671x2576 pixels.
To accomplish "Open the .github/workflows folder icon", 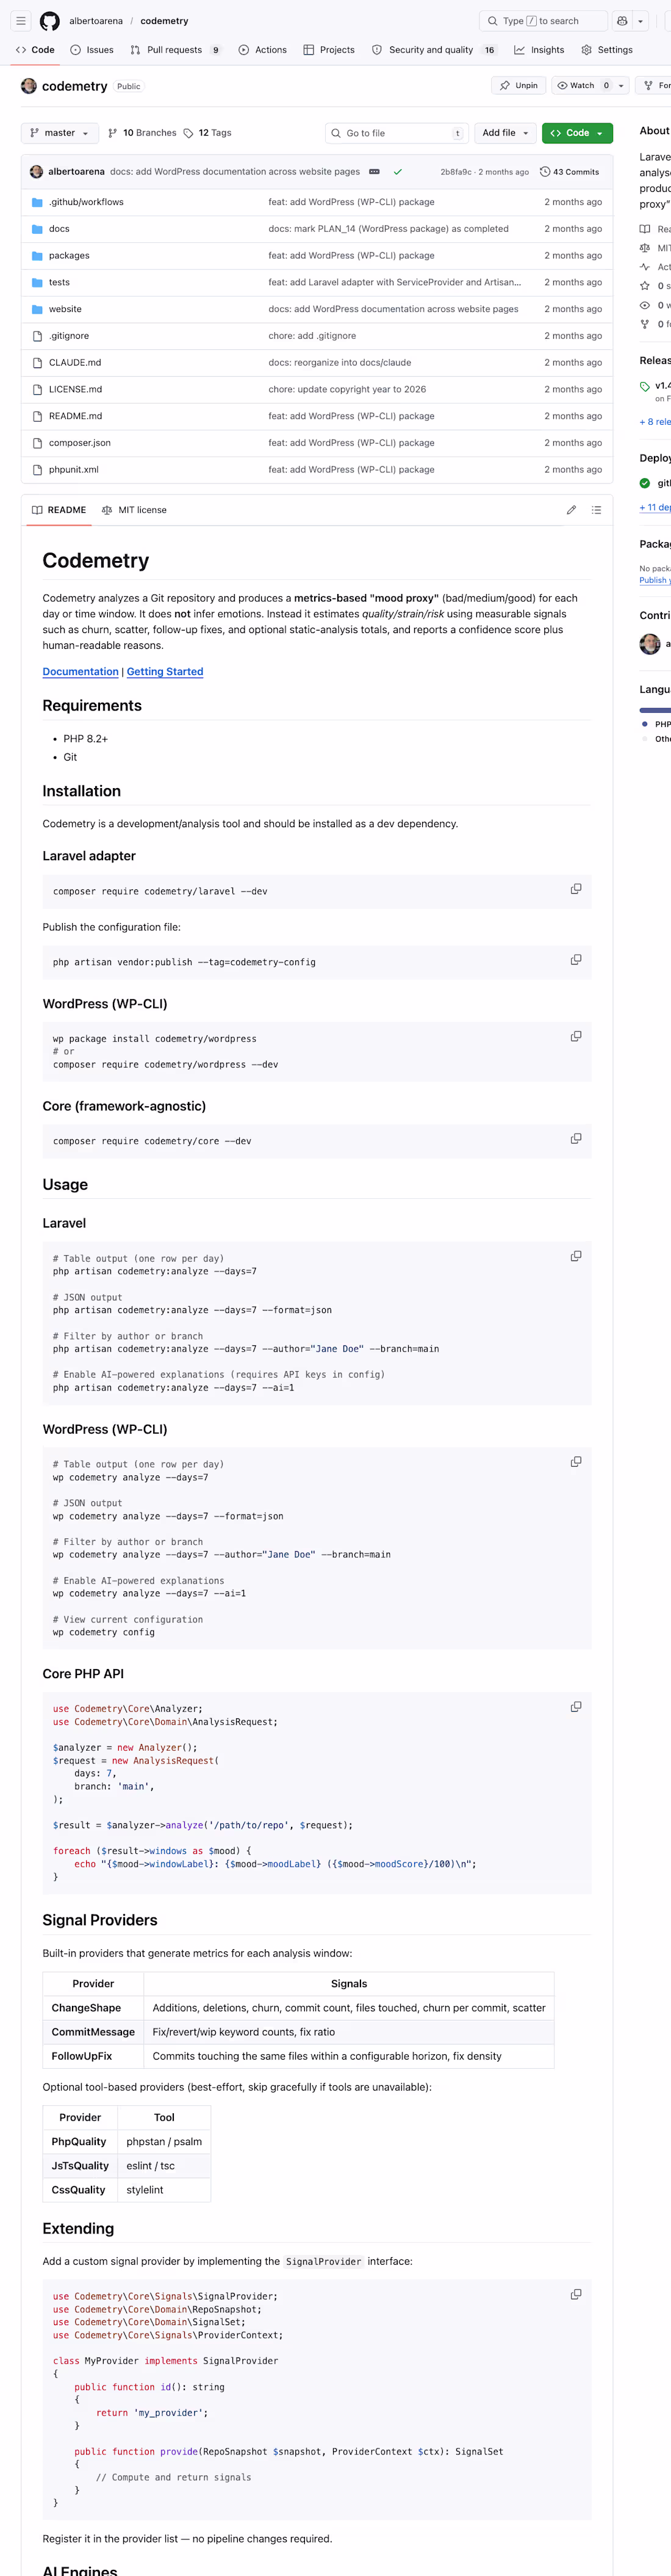I will 37,201.
